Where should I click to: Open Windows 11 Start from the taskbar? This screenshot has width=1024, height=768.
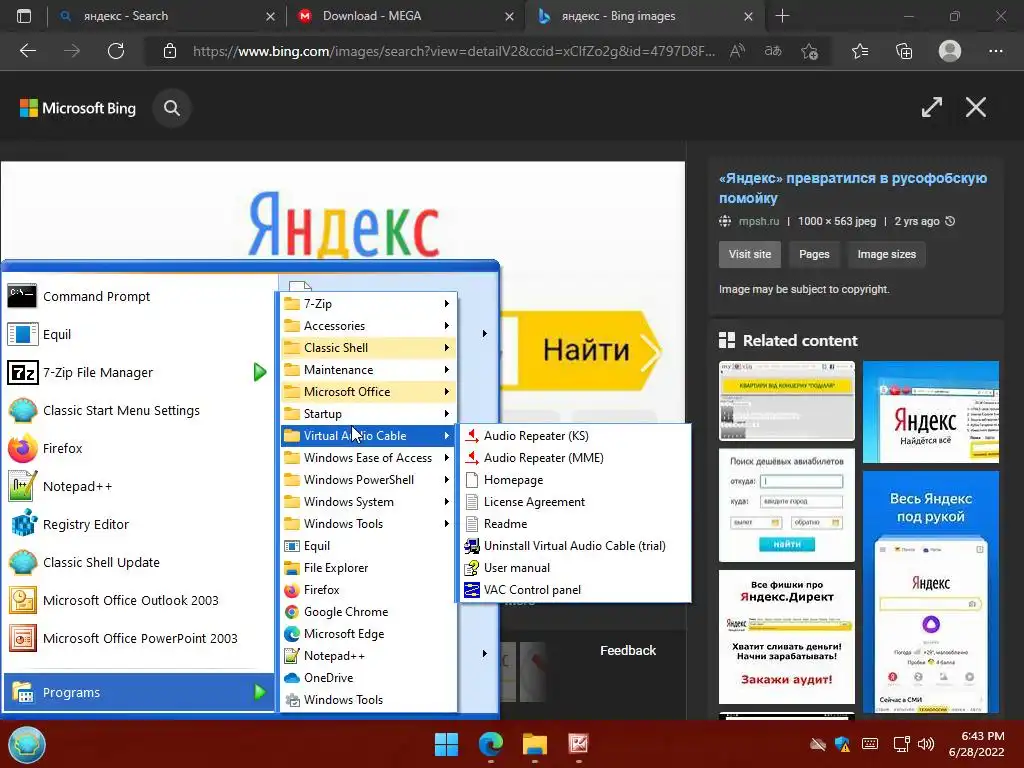click(x=447, y=744)
